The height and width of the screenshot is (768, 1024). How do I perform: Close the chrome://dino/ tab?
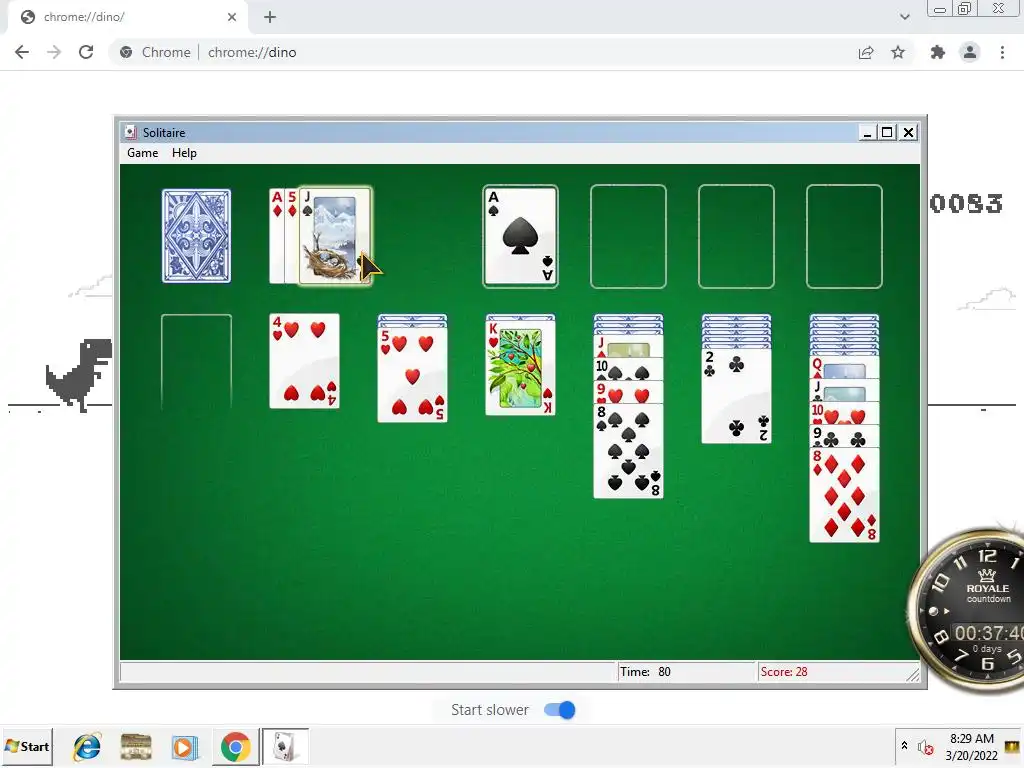click(x=232, y=17)
